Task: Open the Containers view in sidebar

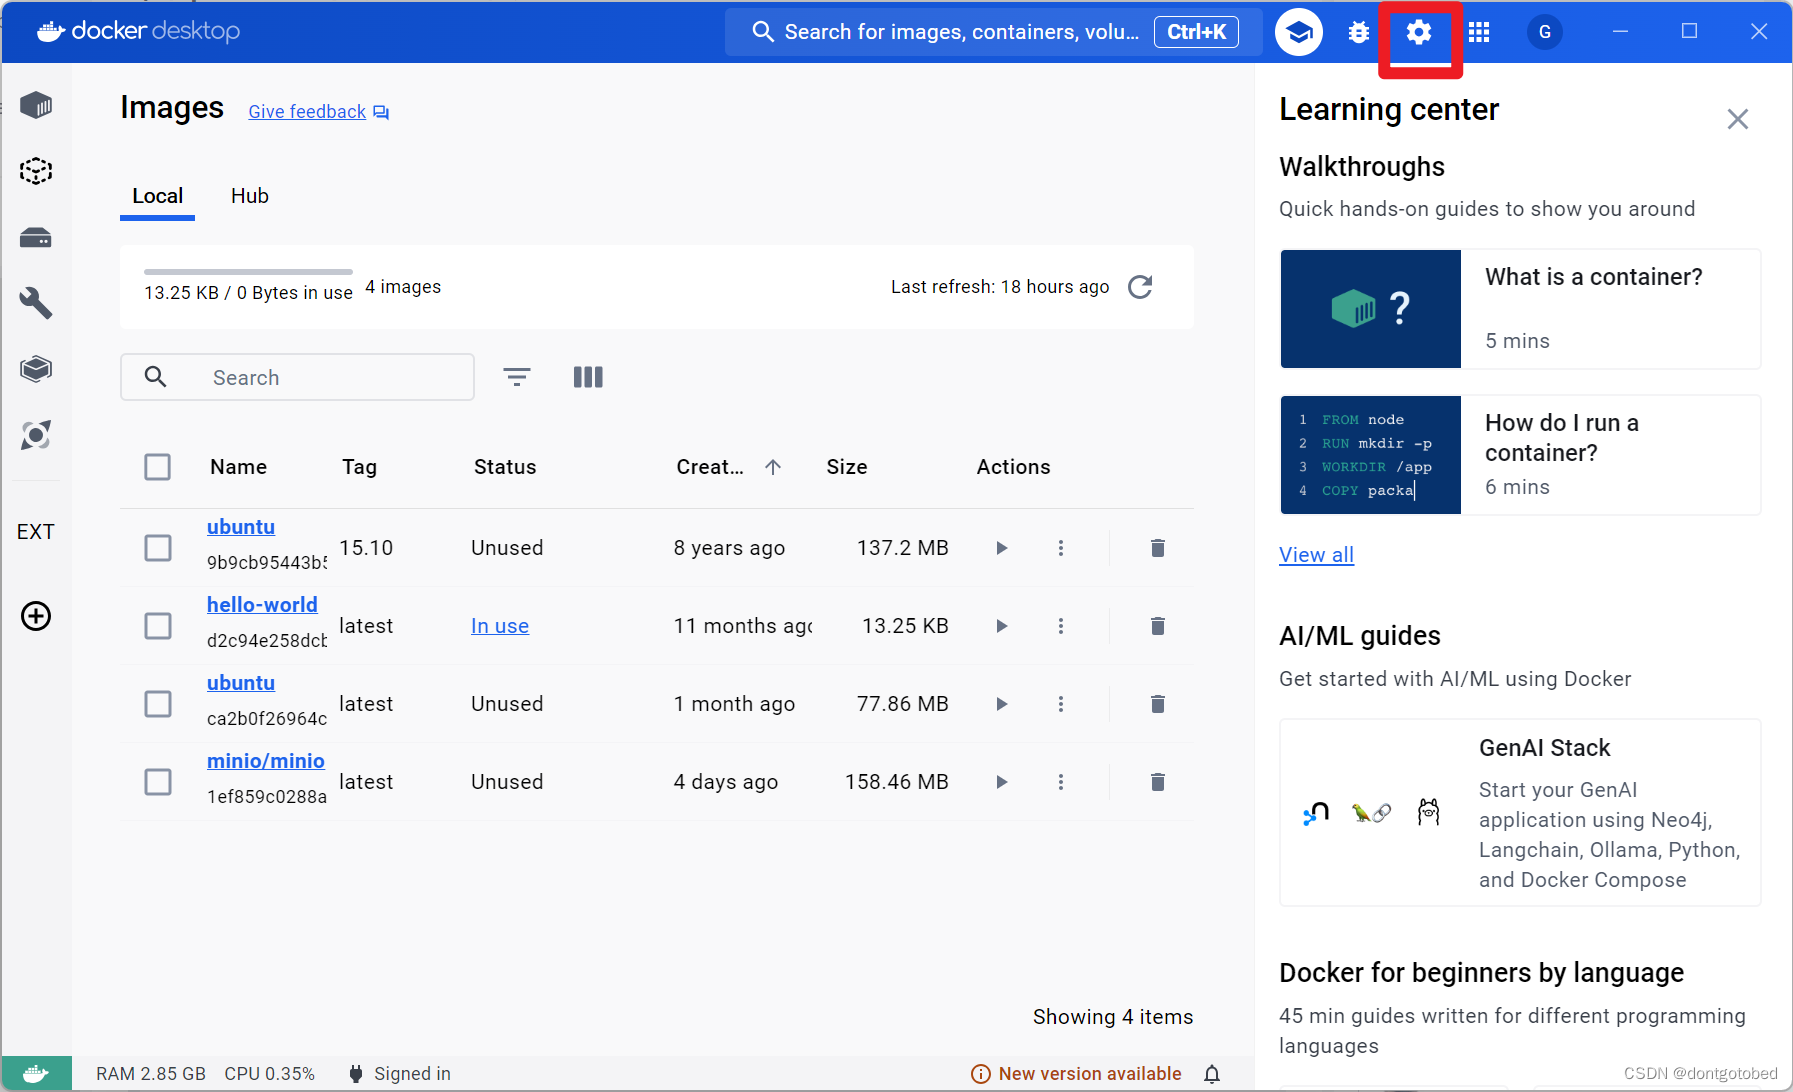Action: pos(36,105)
